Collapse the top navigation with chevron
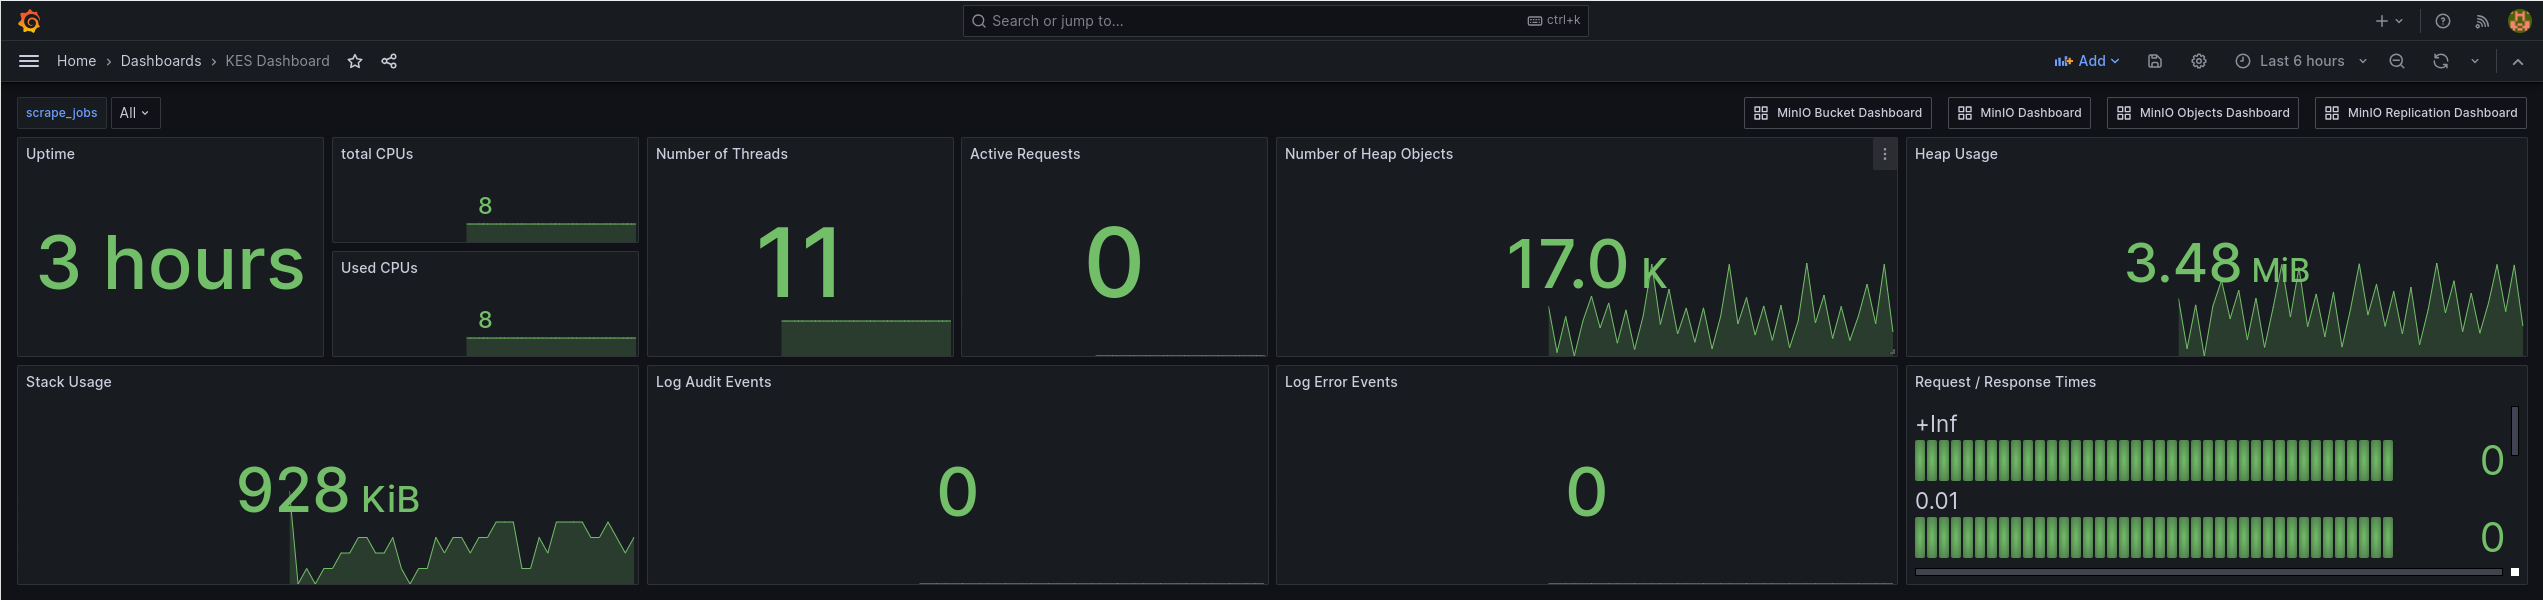The width and height of the screenshot is (2543, 600). pyautogui.click(x=2518, y=61)
